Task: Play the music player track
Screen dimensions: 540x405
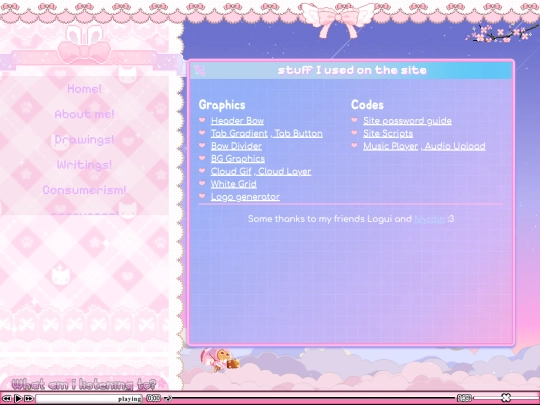Action: click(18, 398)
